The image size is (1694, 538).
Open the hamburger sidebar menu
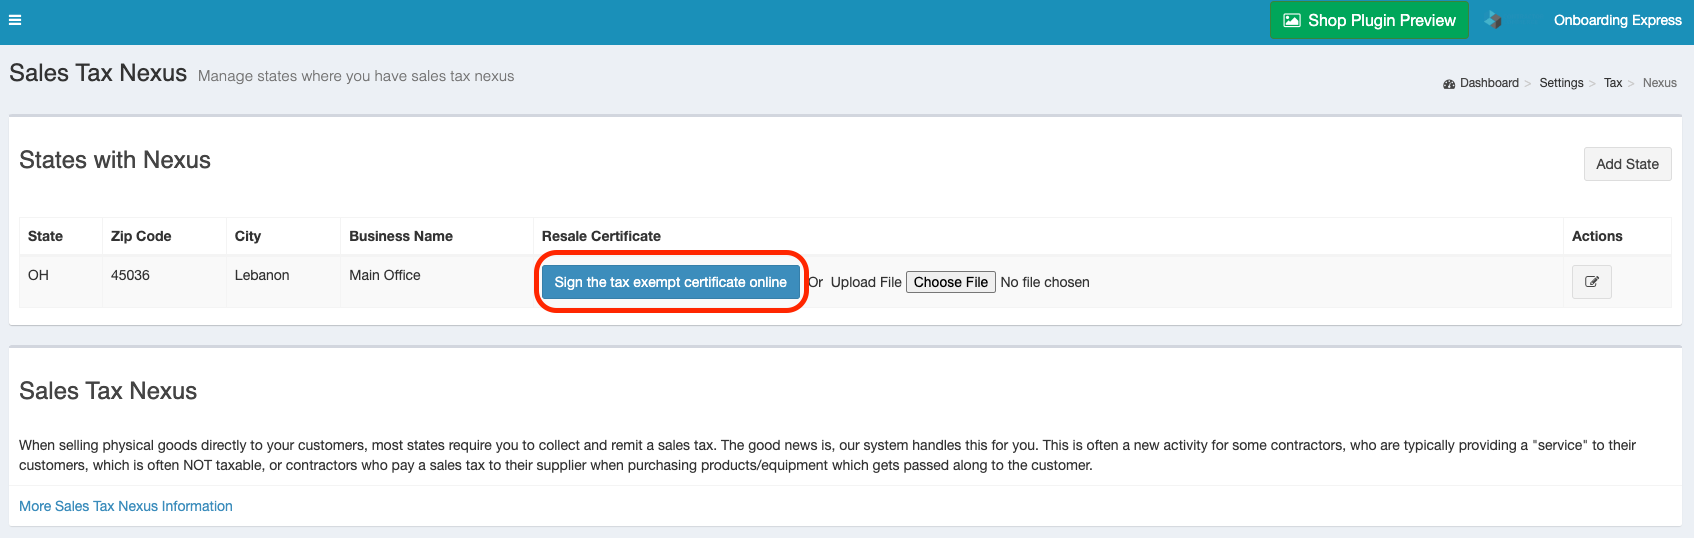pyautogui.click(x=15, y=20)
